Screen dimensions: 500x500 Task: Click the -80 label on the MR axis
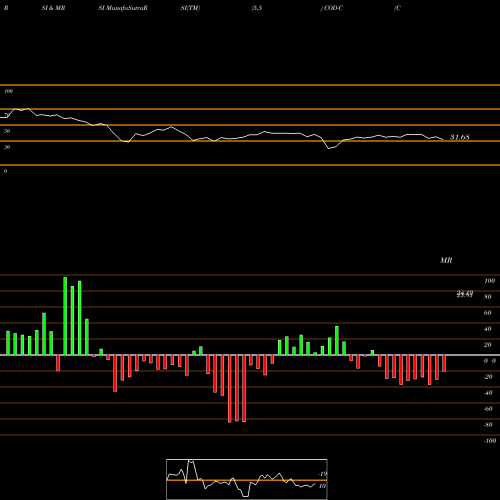(x=488, y=425)
